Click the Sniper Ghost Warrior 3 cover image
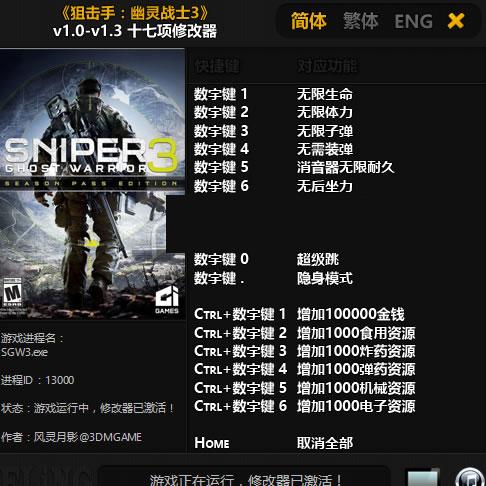The height and width of the screenshot is (486, 486). coord(92,184)
